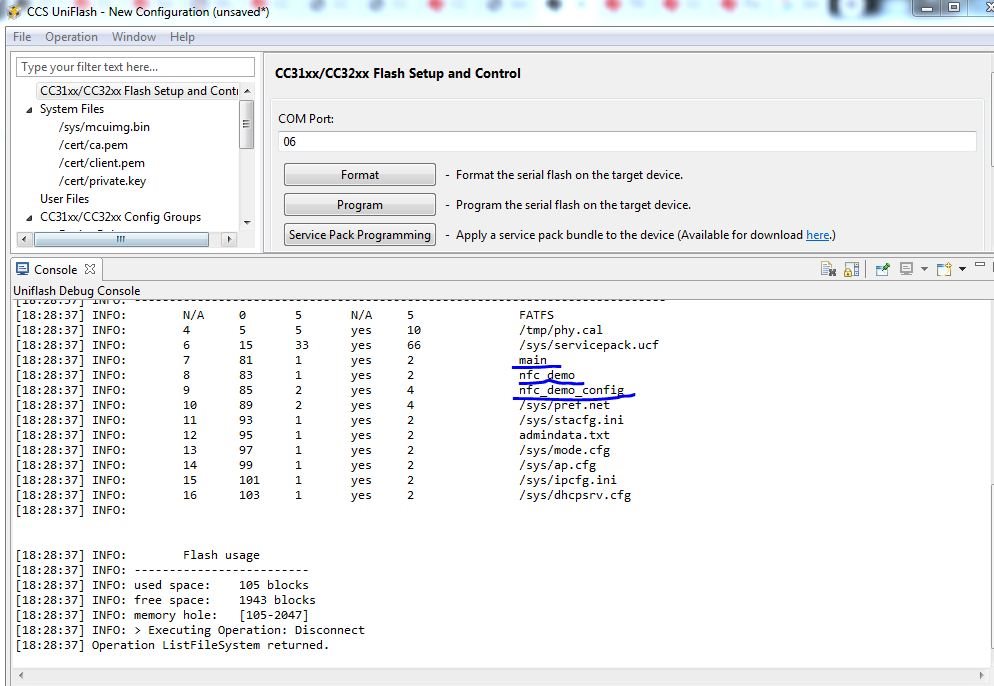Select the User Files tree item
994x686 pixels.
click(x=65, y=198)
